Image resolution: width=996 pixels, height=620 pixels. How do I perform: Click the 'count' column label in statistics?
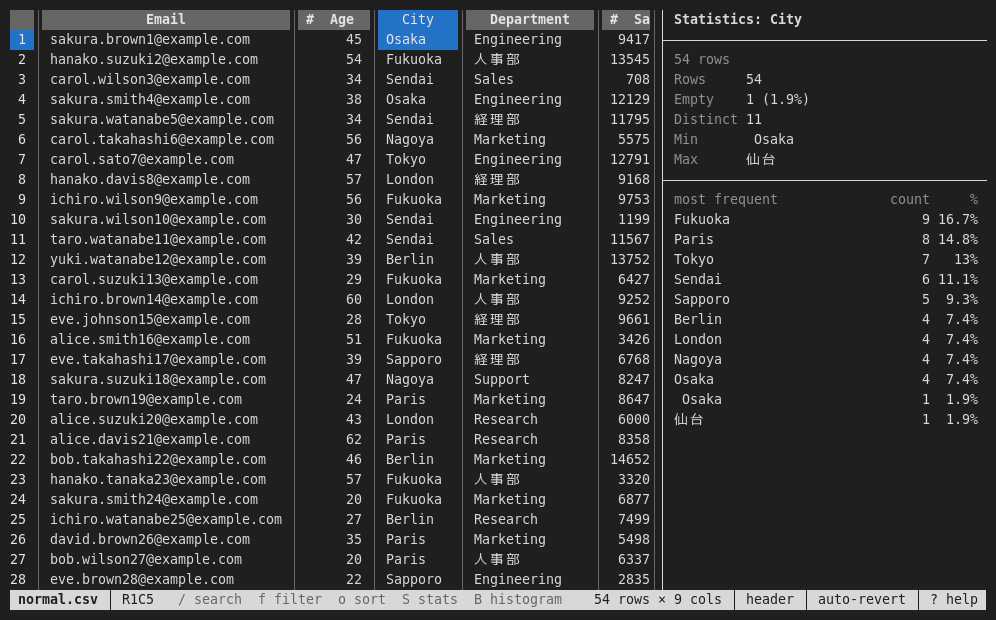point(910,199)
